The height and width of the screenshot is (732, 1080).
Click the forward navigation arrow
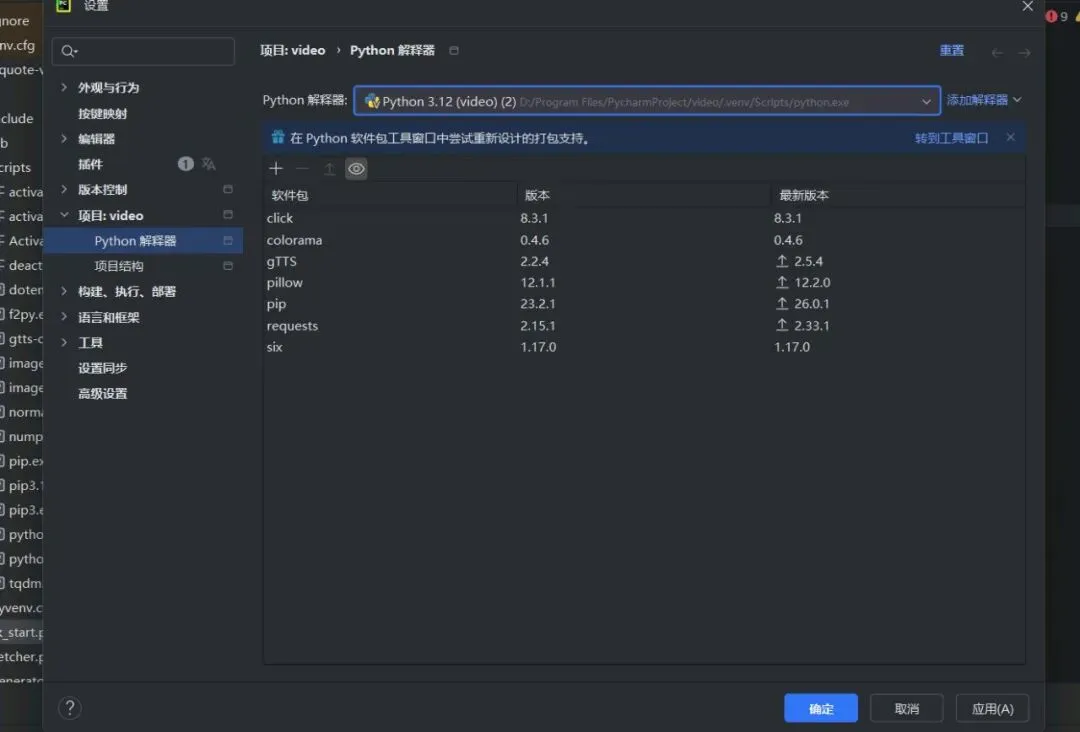pyautogui.click(x=1024, y=52)
